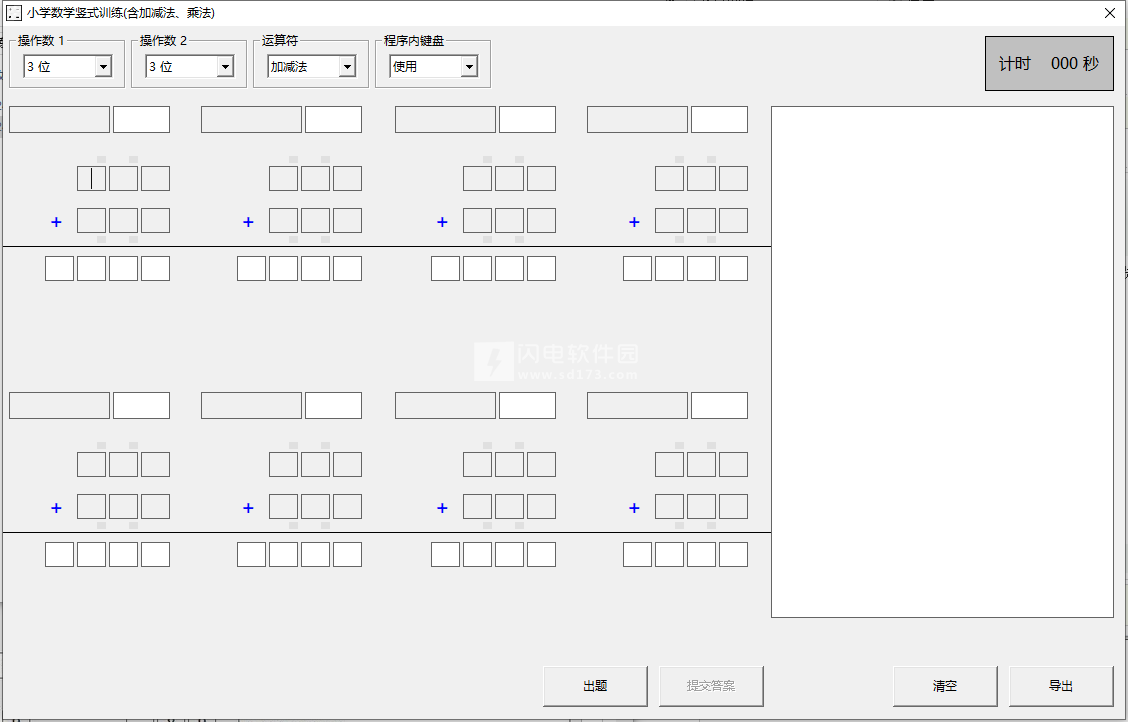Click the blue plus sign of bottom-right problem
This screenshot has height=722, width=1128.
634,508
